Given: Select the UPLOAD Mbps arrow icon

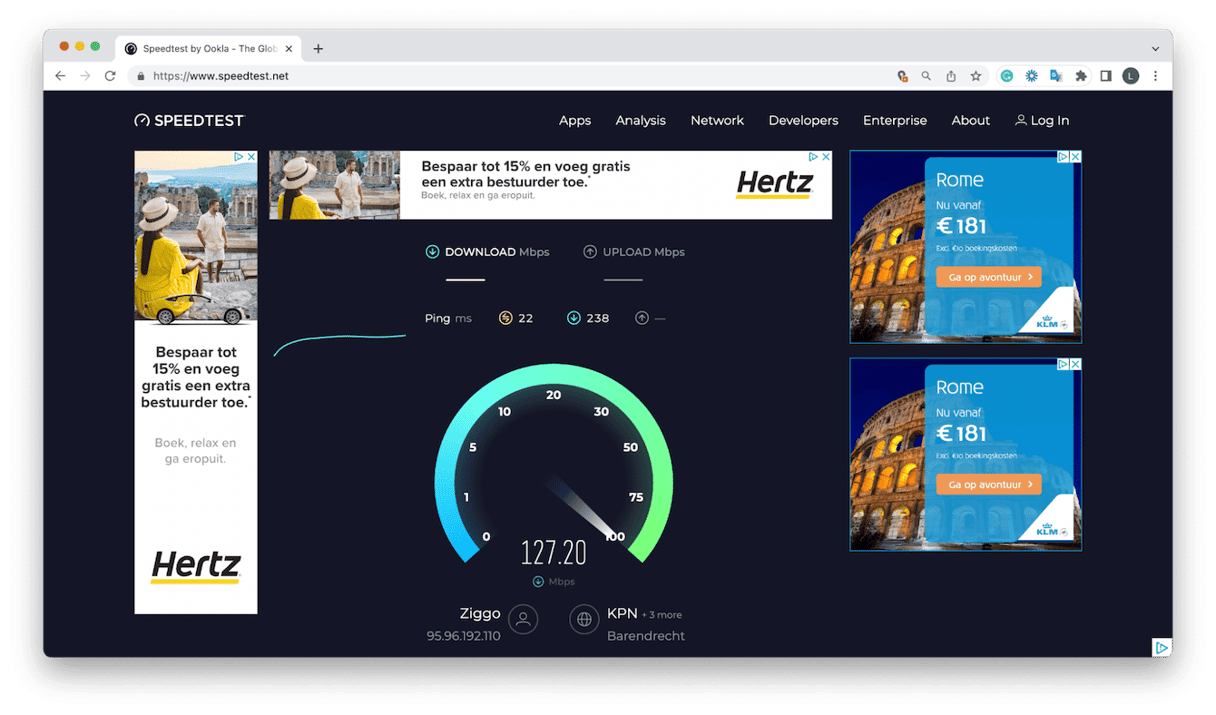Looking at the screenshot, I should click(x=589, y=252).
